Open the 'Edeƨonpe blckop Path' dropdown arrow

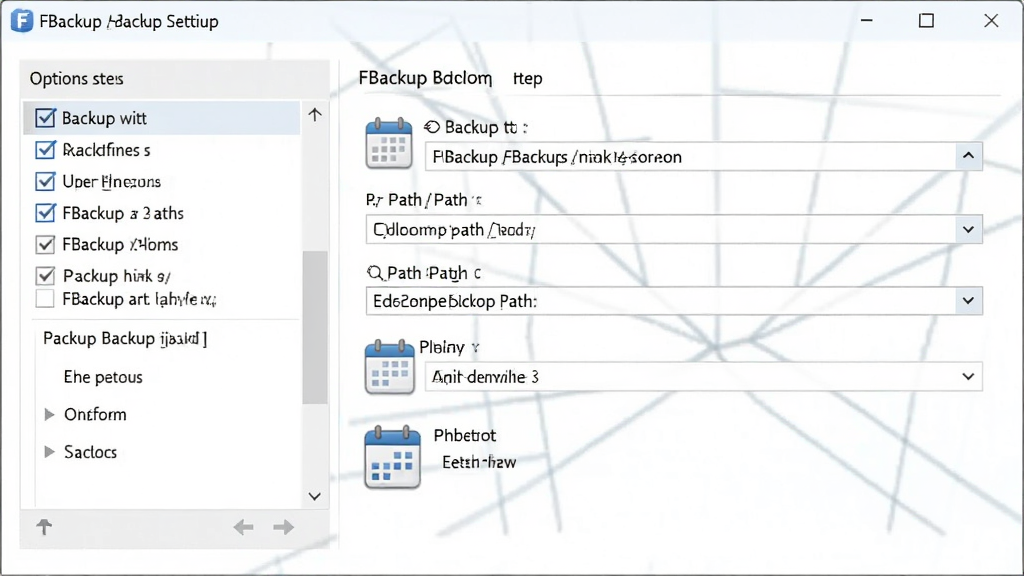(x=968, y=301)
